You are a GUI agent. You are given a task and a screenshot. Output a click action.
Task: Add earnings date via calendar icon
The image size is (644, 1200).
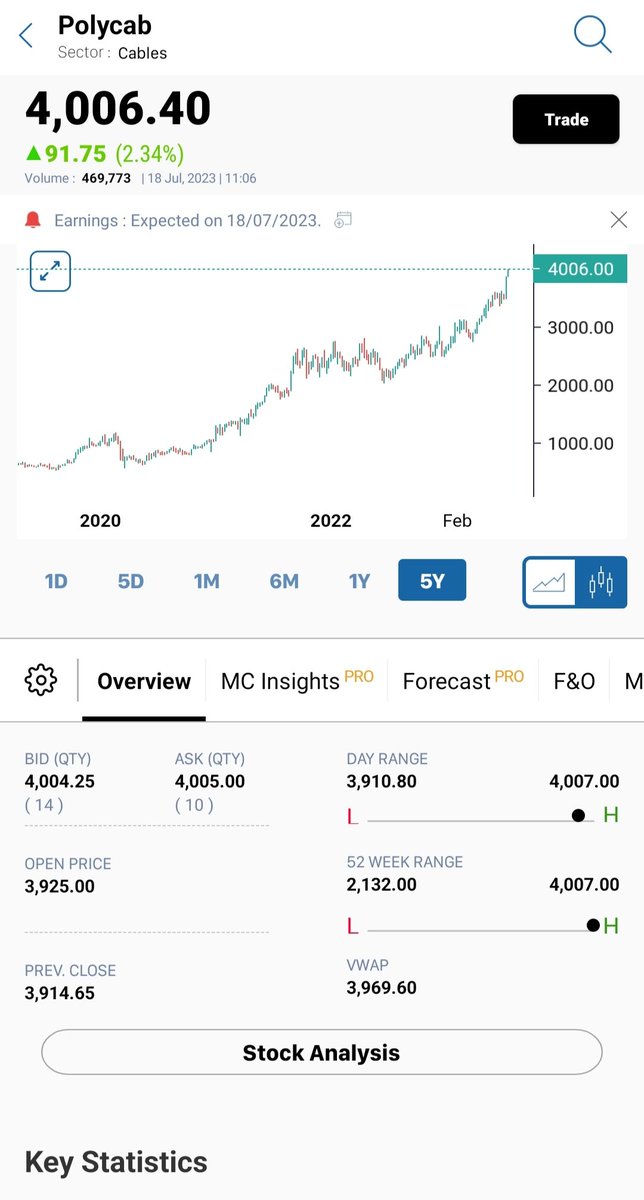click(x=343, y=220)
